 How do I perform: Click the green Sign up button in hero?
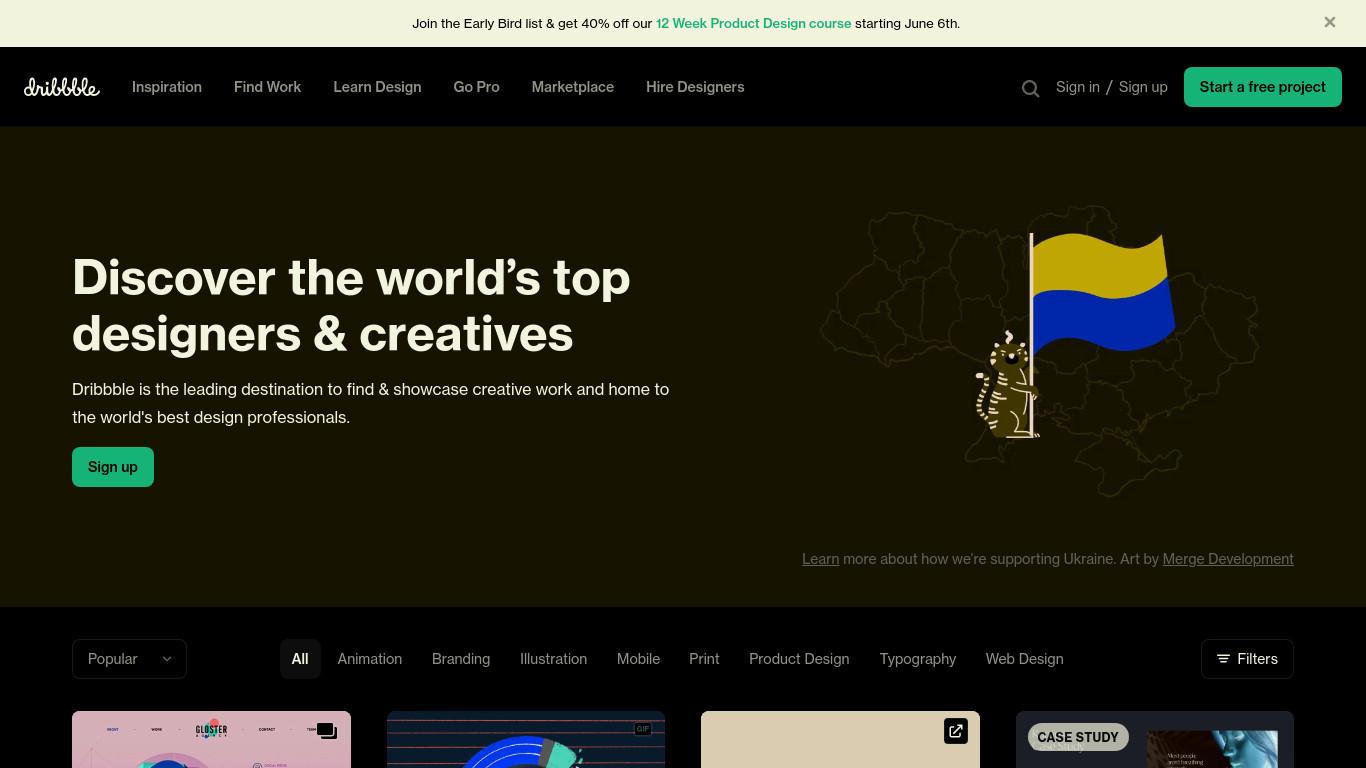(113, 467)
